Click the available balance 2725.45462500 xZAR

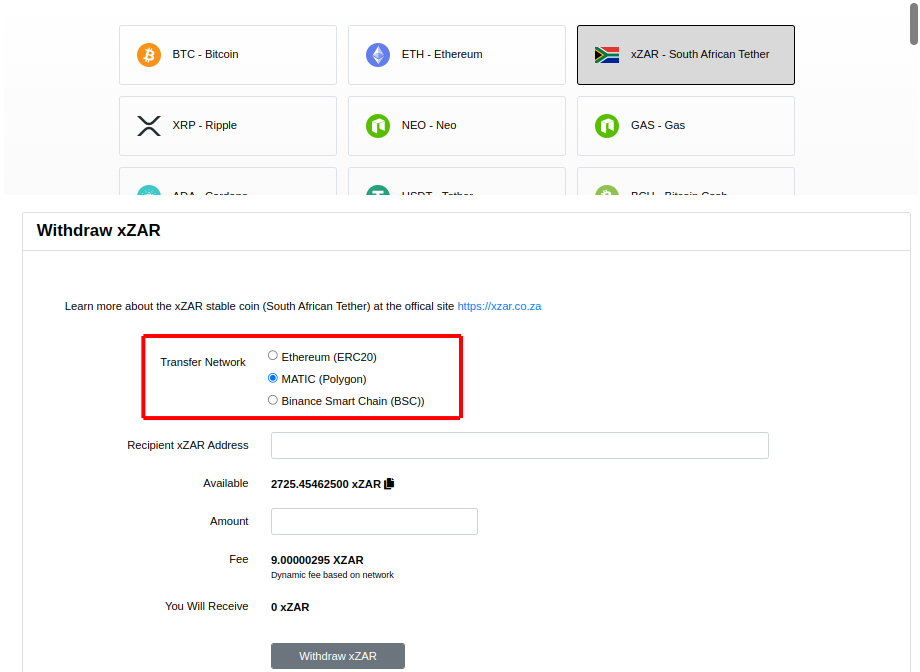326,484
